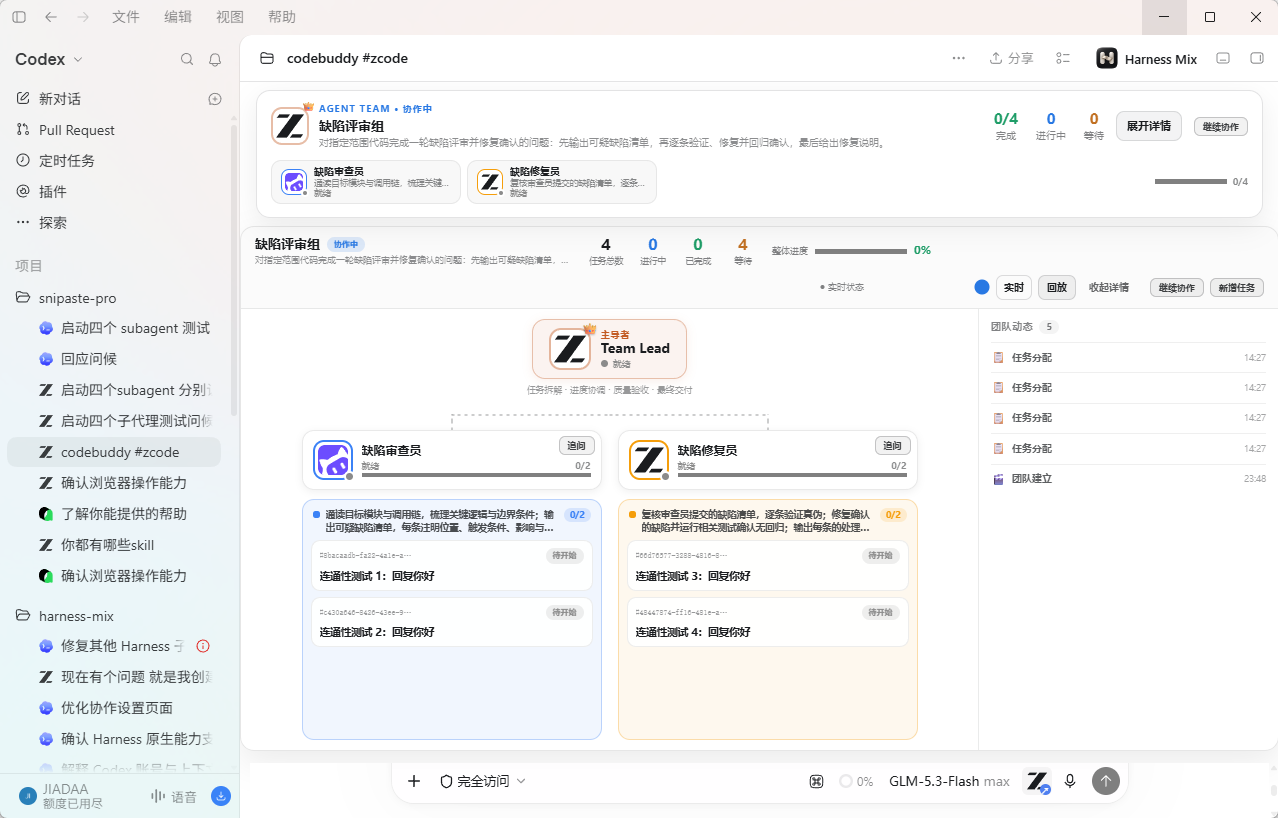1278x818 pixels.
Task: Click 追问 on 缺陷修复员 card
Action: tap(893, 446)
